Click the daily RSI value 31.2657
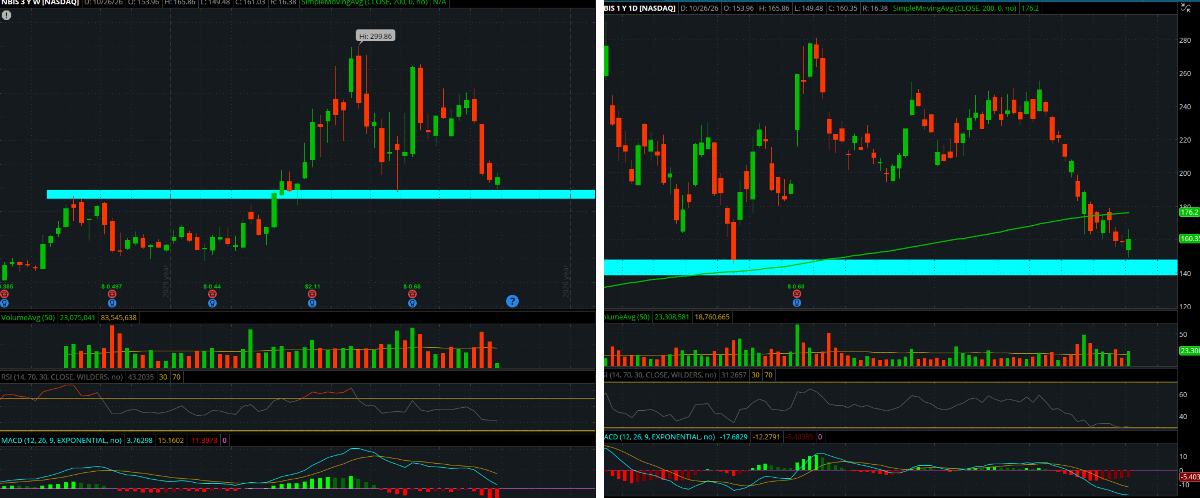This screenshot has width=1200, height=498. [x=734, y=377]
